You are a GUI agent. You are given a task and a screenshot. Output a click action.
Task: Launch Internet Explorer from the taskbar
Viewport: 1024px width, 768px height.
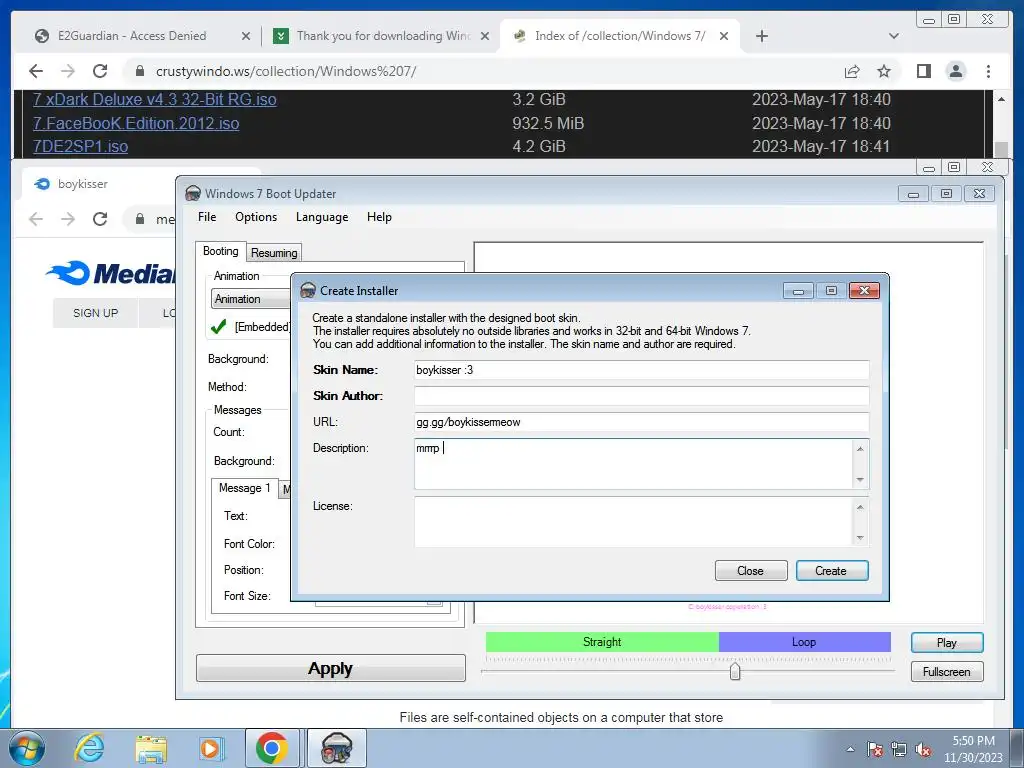tap(88, 748)
